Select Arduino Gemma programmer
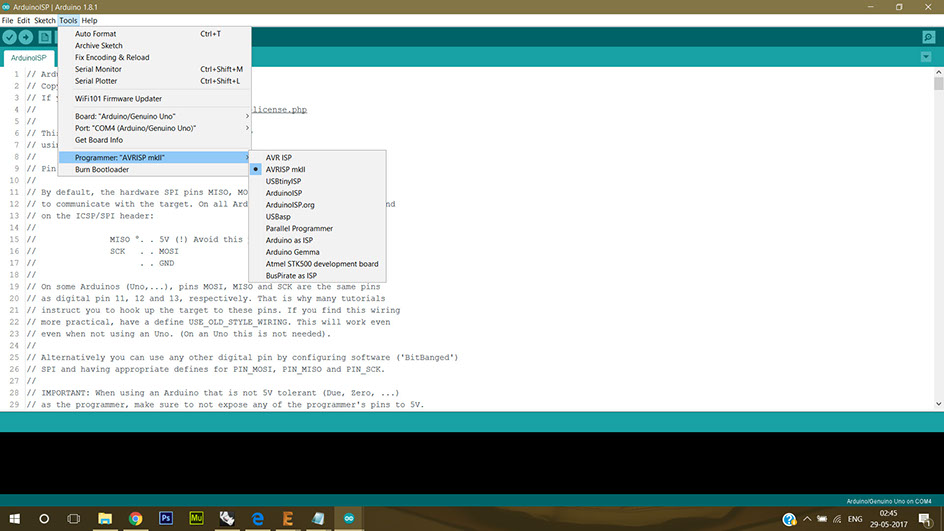 pyautogui.click(x=317, y=252)
